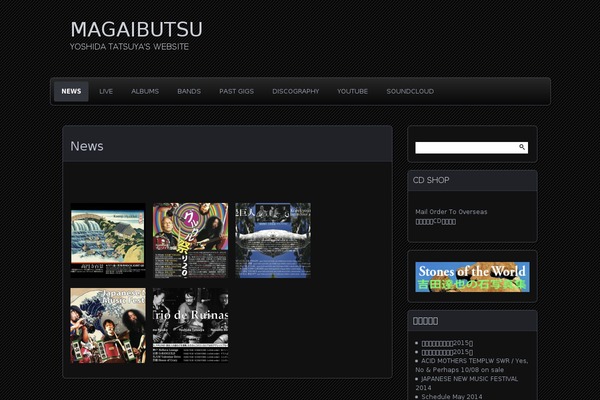
Task: Click the CD SHOP widget heading
Action: point(431,180)
